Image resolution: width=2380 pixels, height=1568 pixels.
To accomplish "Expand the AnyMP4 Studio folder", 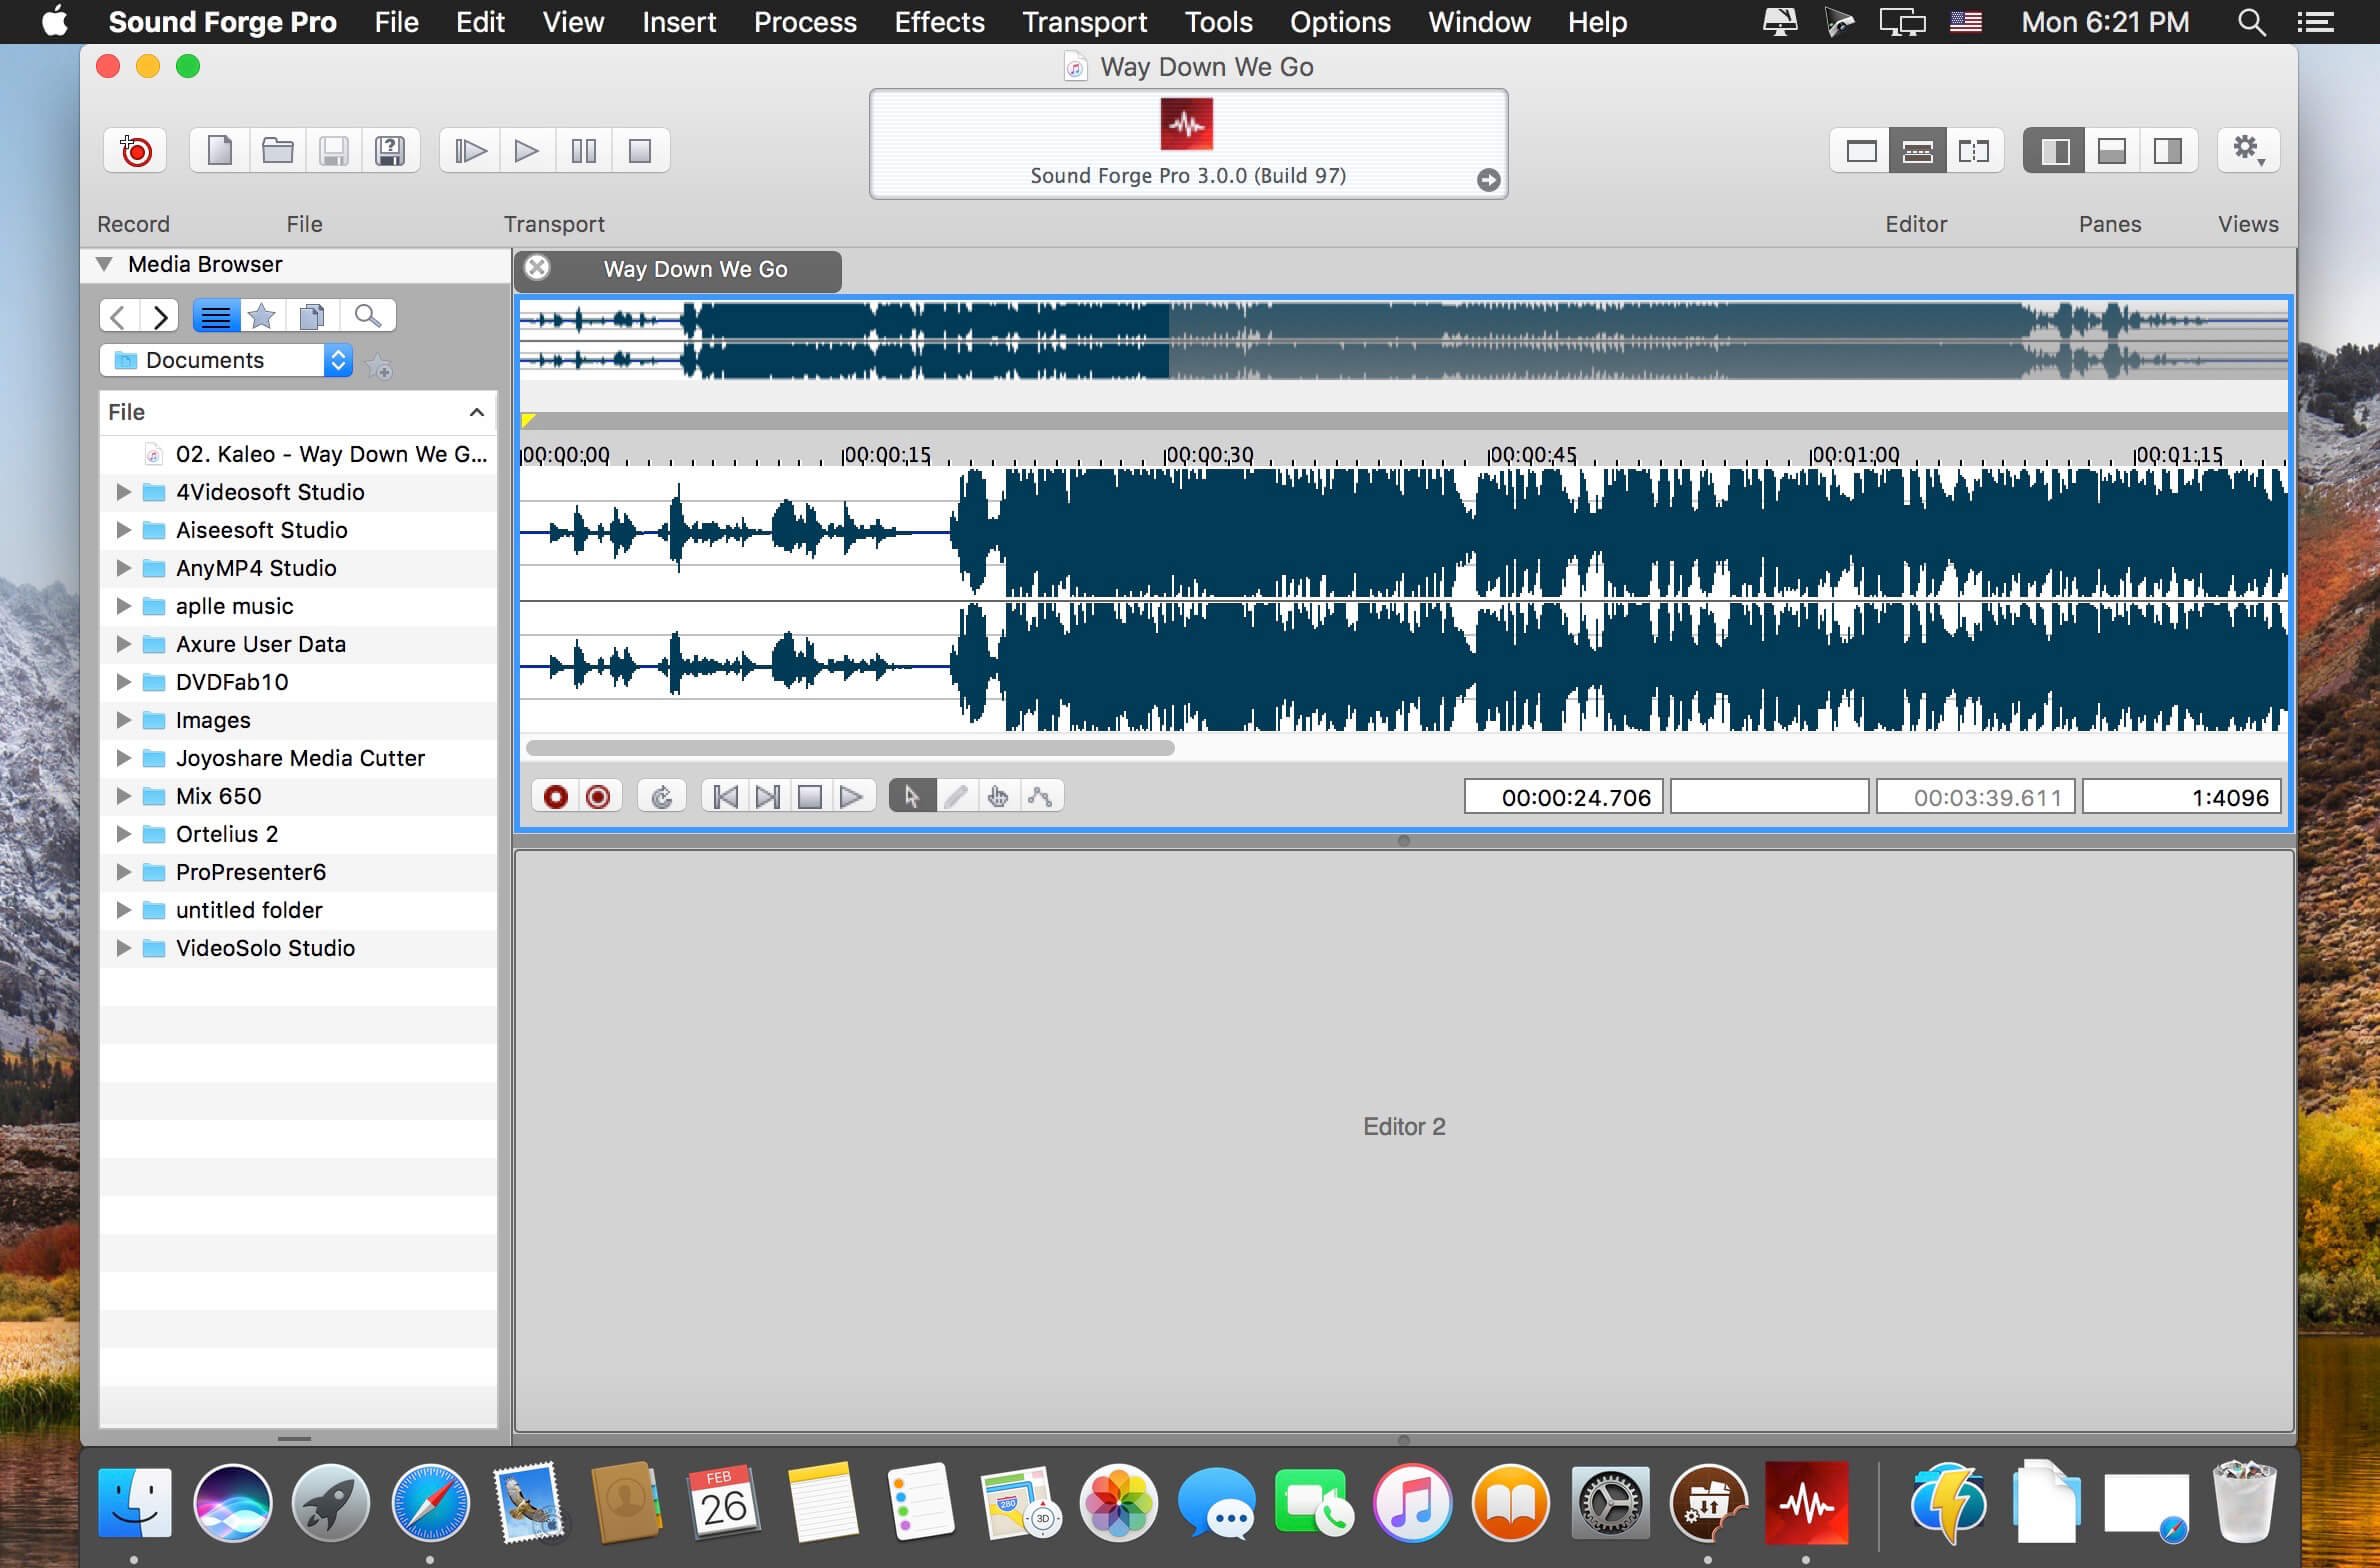I will pyautogui.click(x=123, y=568).
